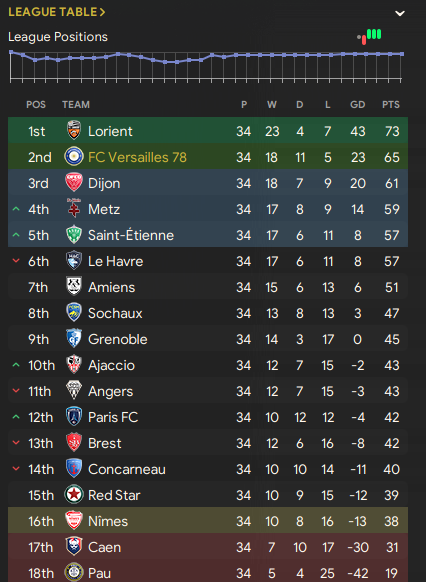The image size is (426, 582).
Task: Sort table by PTS column header
Action: (x=391, y=105)
